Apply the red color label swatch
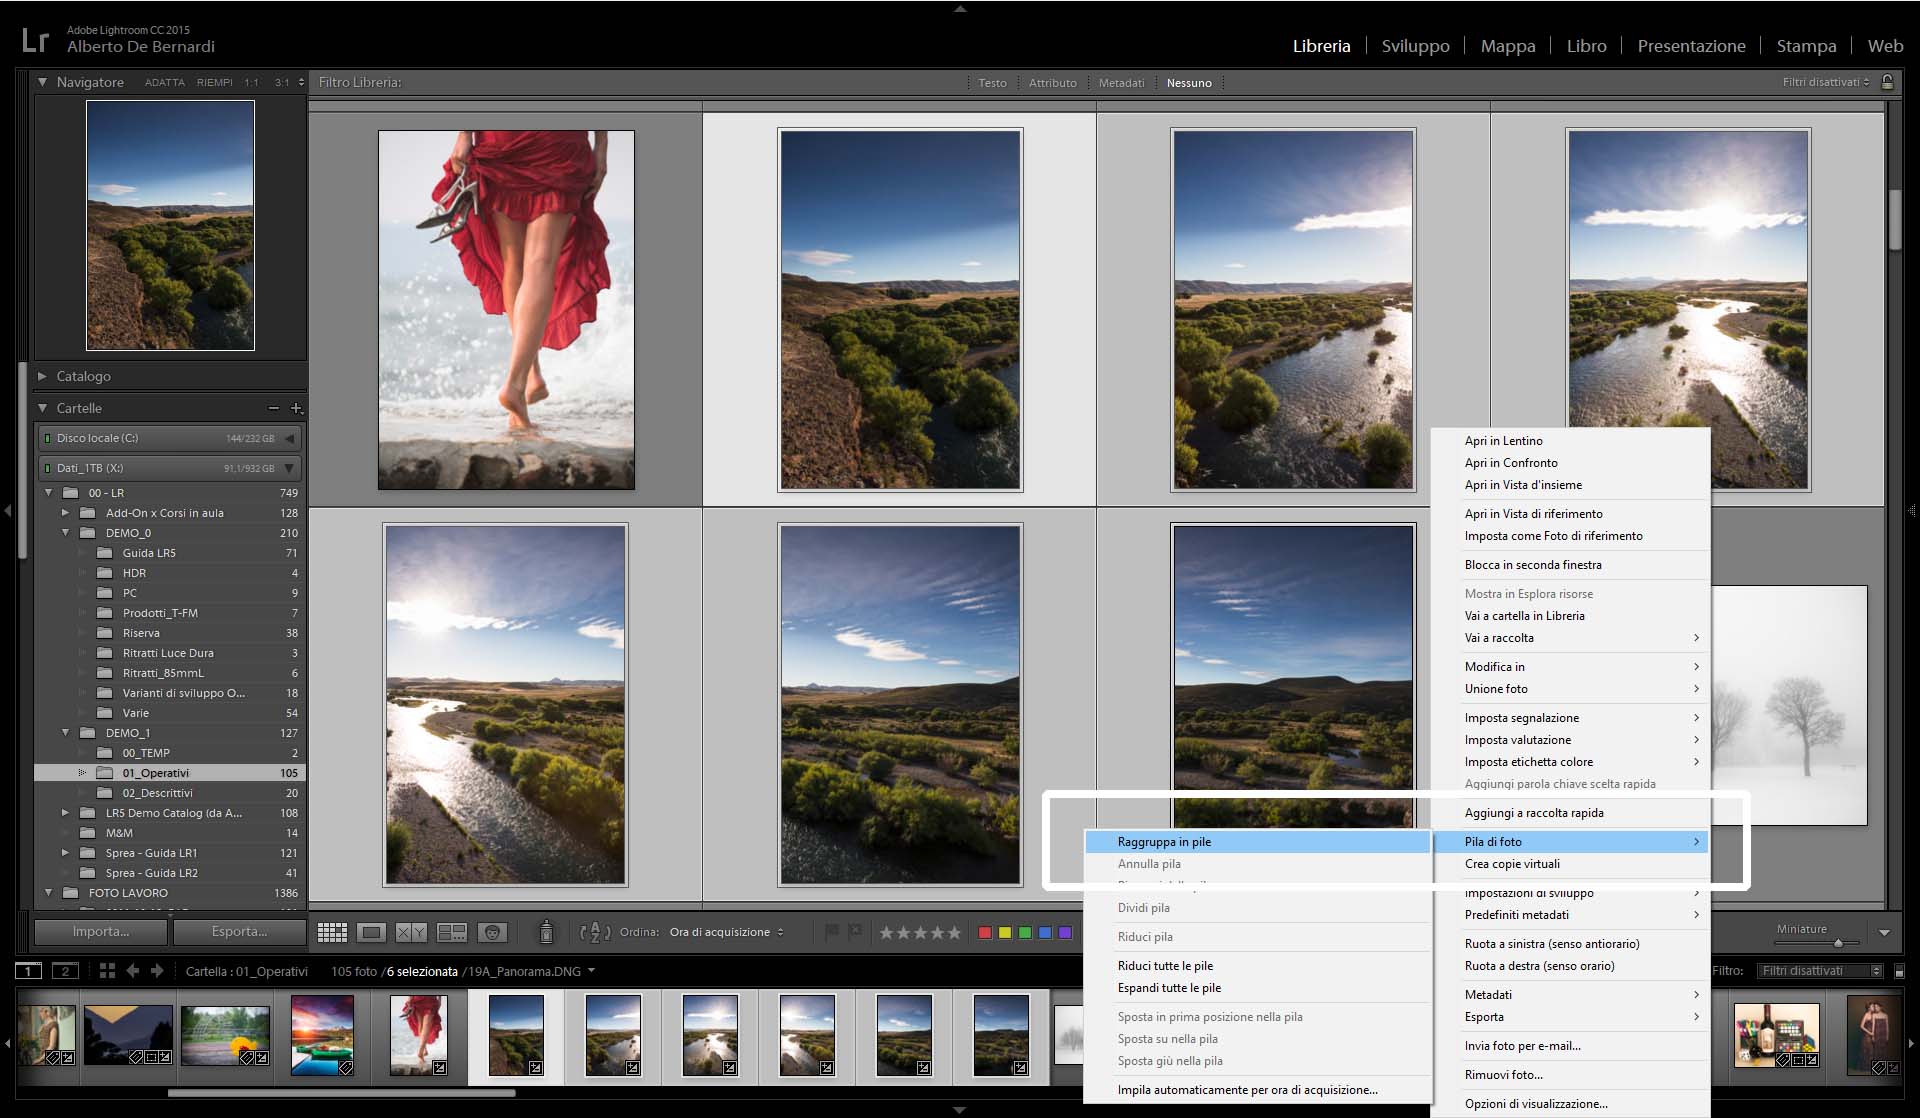 tap(985, 932)
